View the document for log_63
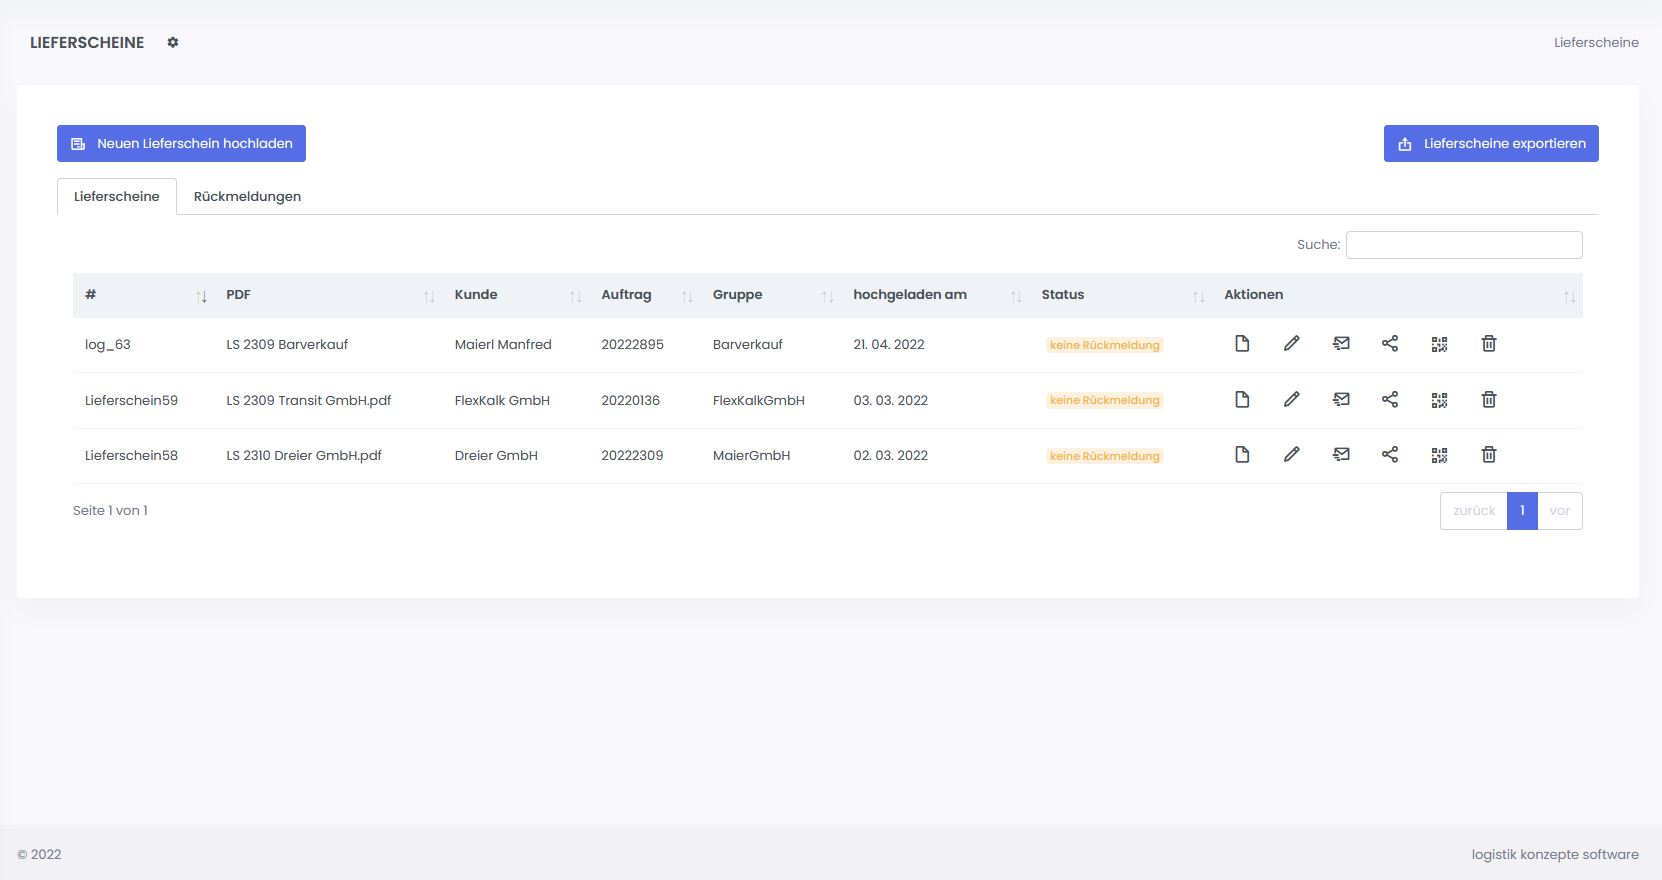This screenshot has width=1662, height=880. point(1242,344)
